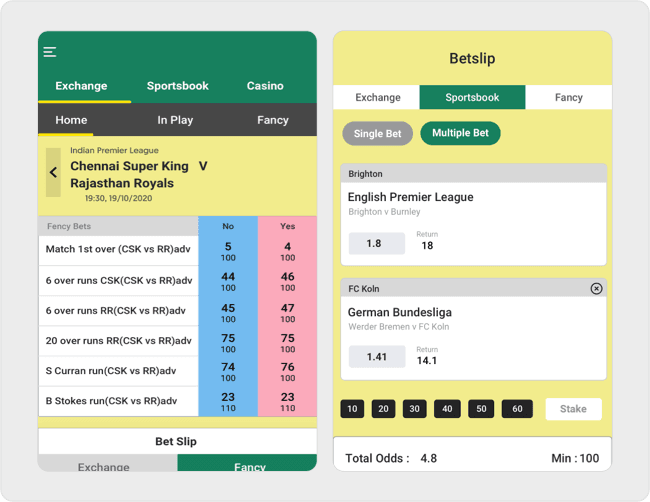Switch Betslip to the Exchange tab
Screen dimensions: 650x502
[378, 98]
